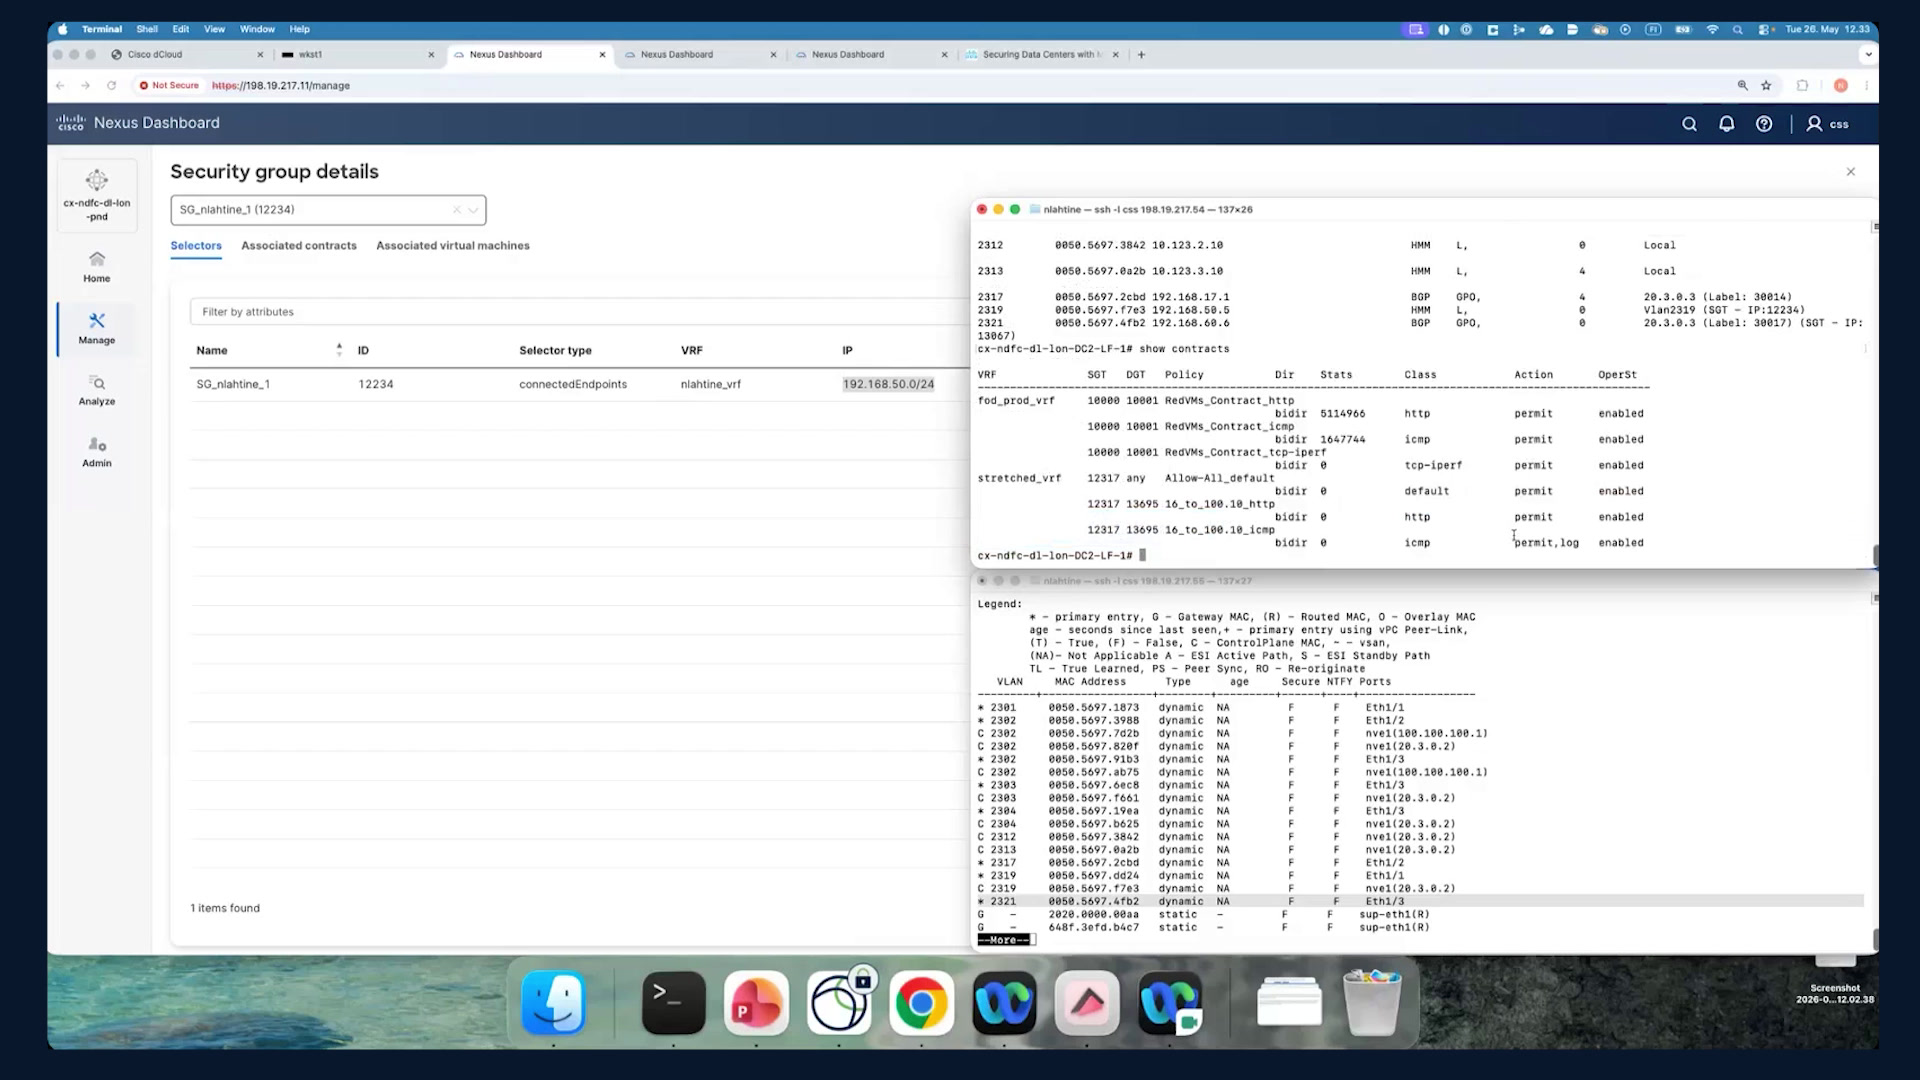Switch to the Cisco dCloud browser tab
1920x1080 pixels.
(186, 55)
